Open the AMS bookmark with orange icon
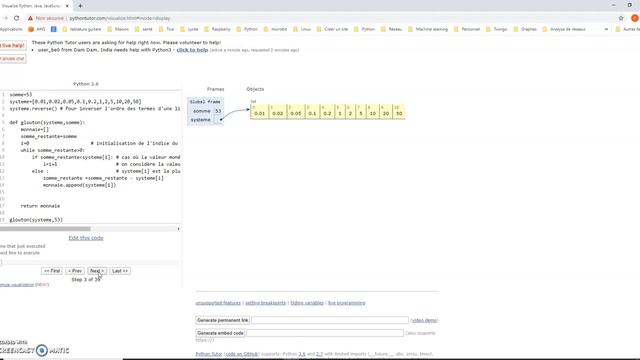The width and height of the screenshot is (640, 360). [x=37, y=29]
